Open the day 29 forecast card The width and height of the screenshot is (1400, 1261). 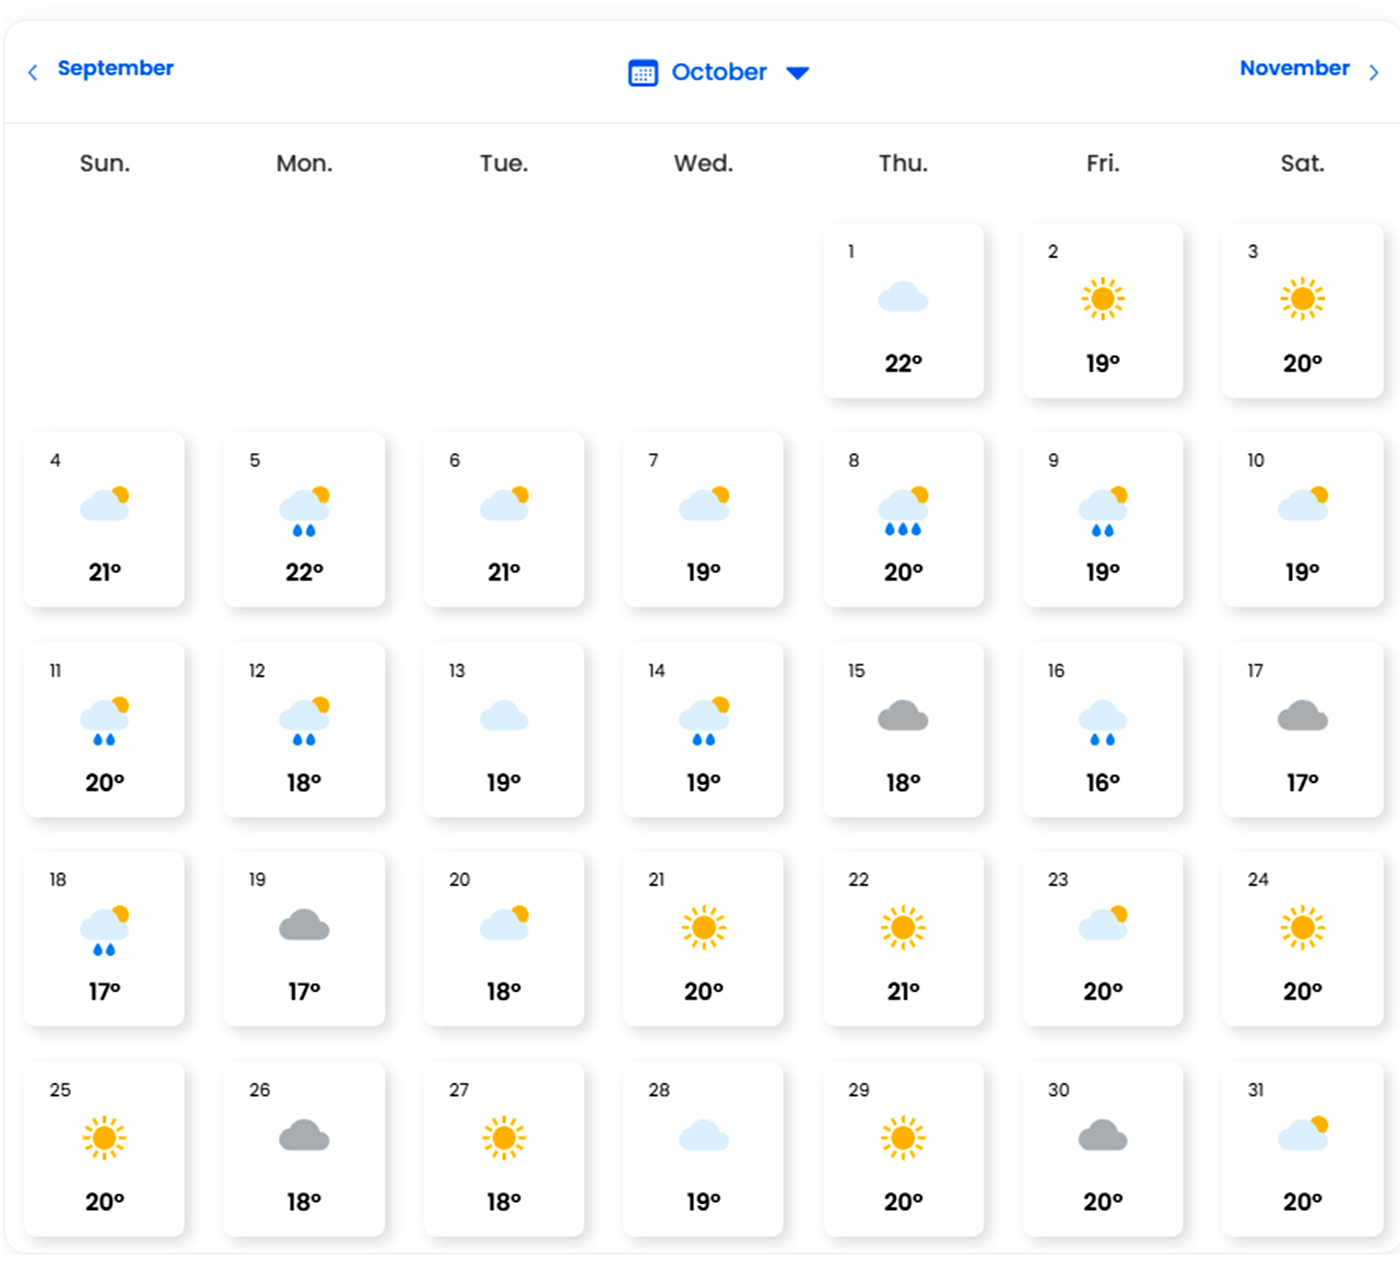(x=903, y=1148)
